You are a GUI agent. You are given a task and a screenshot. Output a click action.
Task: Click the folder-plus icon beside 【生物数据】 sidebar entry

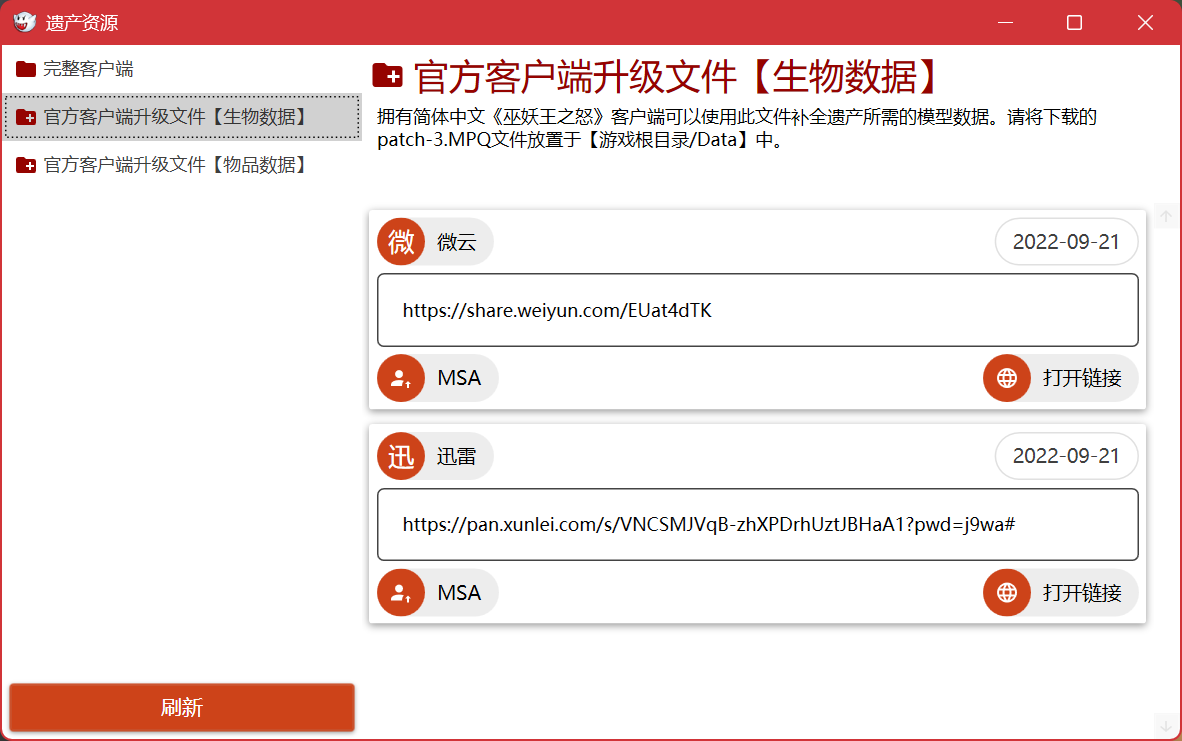pos(26,117)
